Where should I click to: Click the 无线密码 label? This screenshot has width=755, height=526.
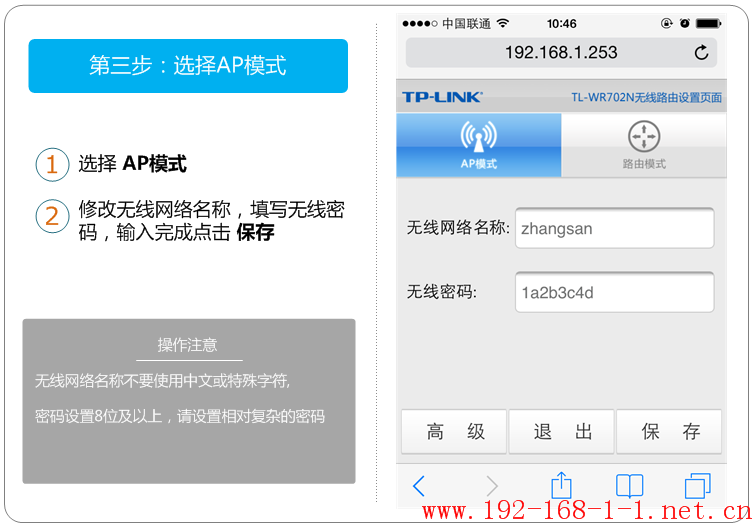[442, 291]
